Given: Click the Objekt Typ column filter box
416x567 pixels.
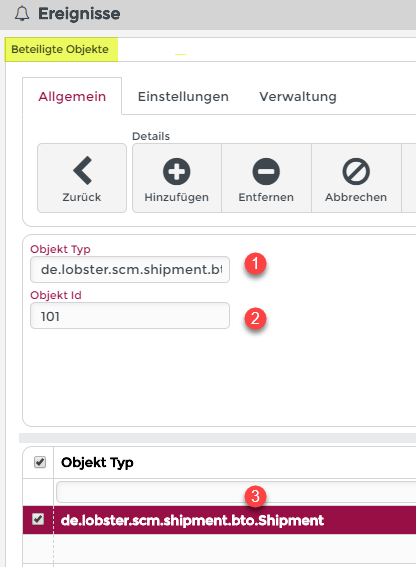Looking at the screenshot, I should 236,492.
